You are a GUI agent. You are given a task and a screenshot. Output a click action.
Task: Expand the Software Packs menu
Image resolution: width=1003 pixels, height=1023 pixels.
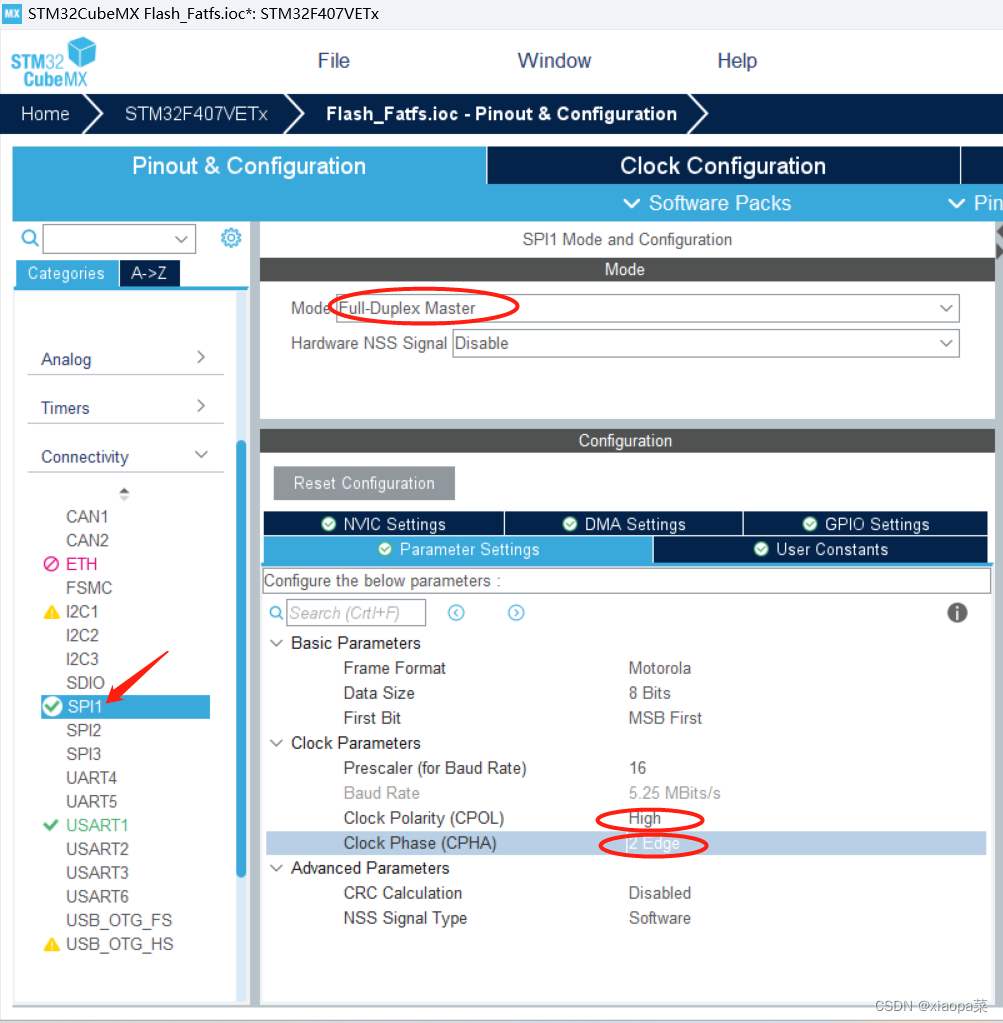[707, 203]
